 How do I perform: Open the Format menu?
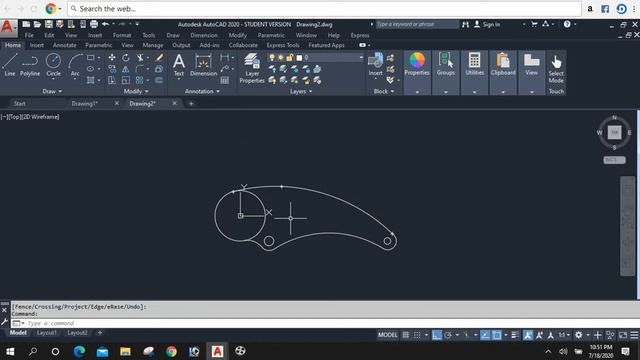coord(122,36)
